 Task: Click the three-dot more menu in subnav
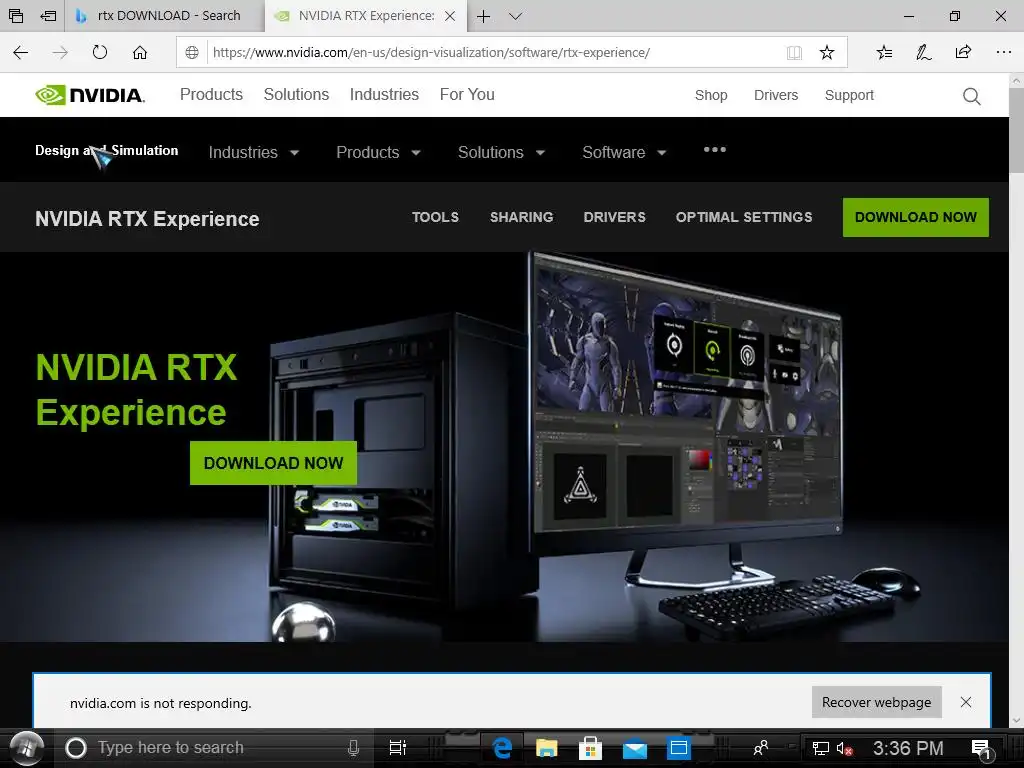coord(714,150)
